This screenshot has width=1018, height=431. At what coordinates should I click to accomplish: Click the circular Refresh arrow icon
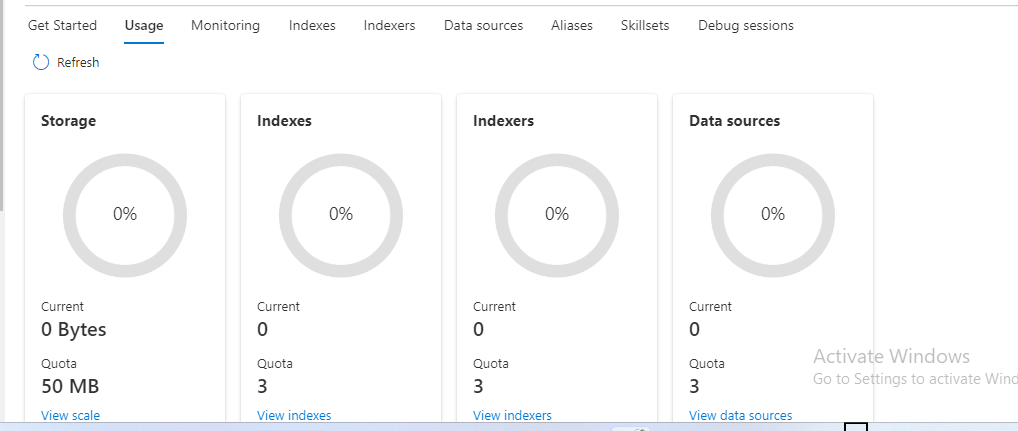click(41, 62)
